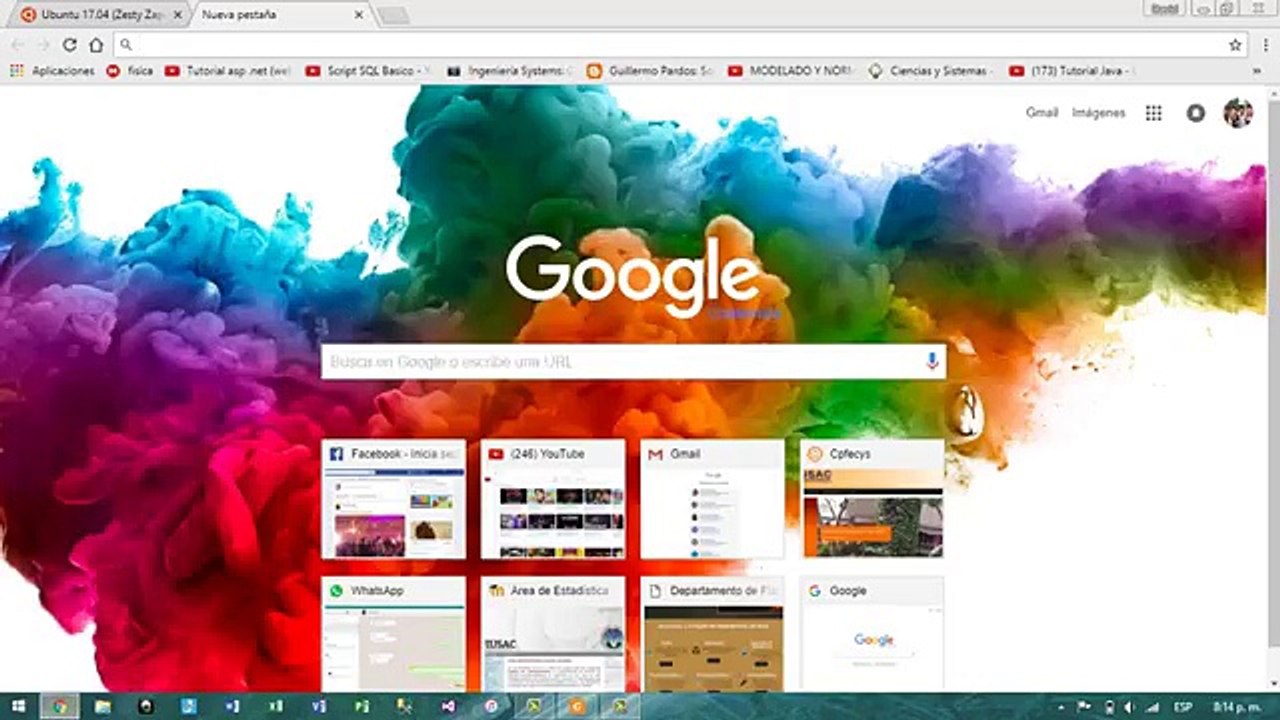Image resolution: width=1280 pixels, height=720 pixels.
Task: Open the Imágenes link
Action: click(x=1098, y=113)
